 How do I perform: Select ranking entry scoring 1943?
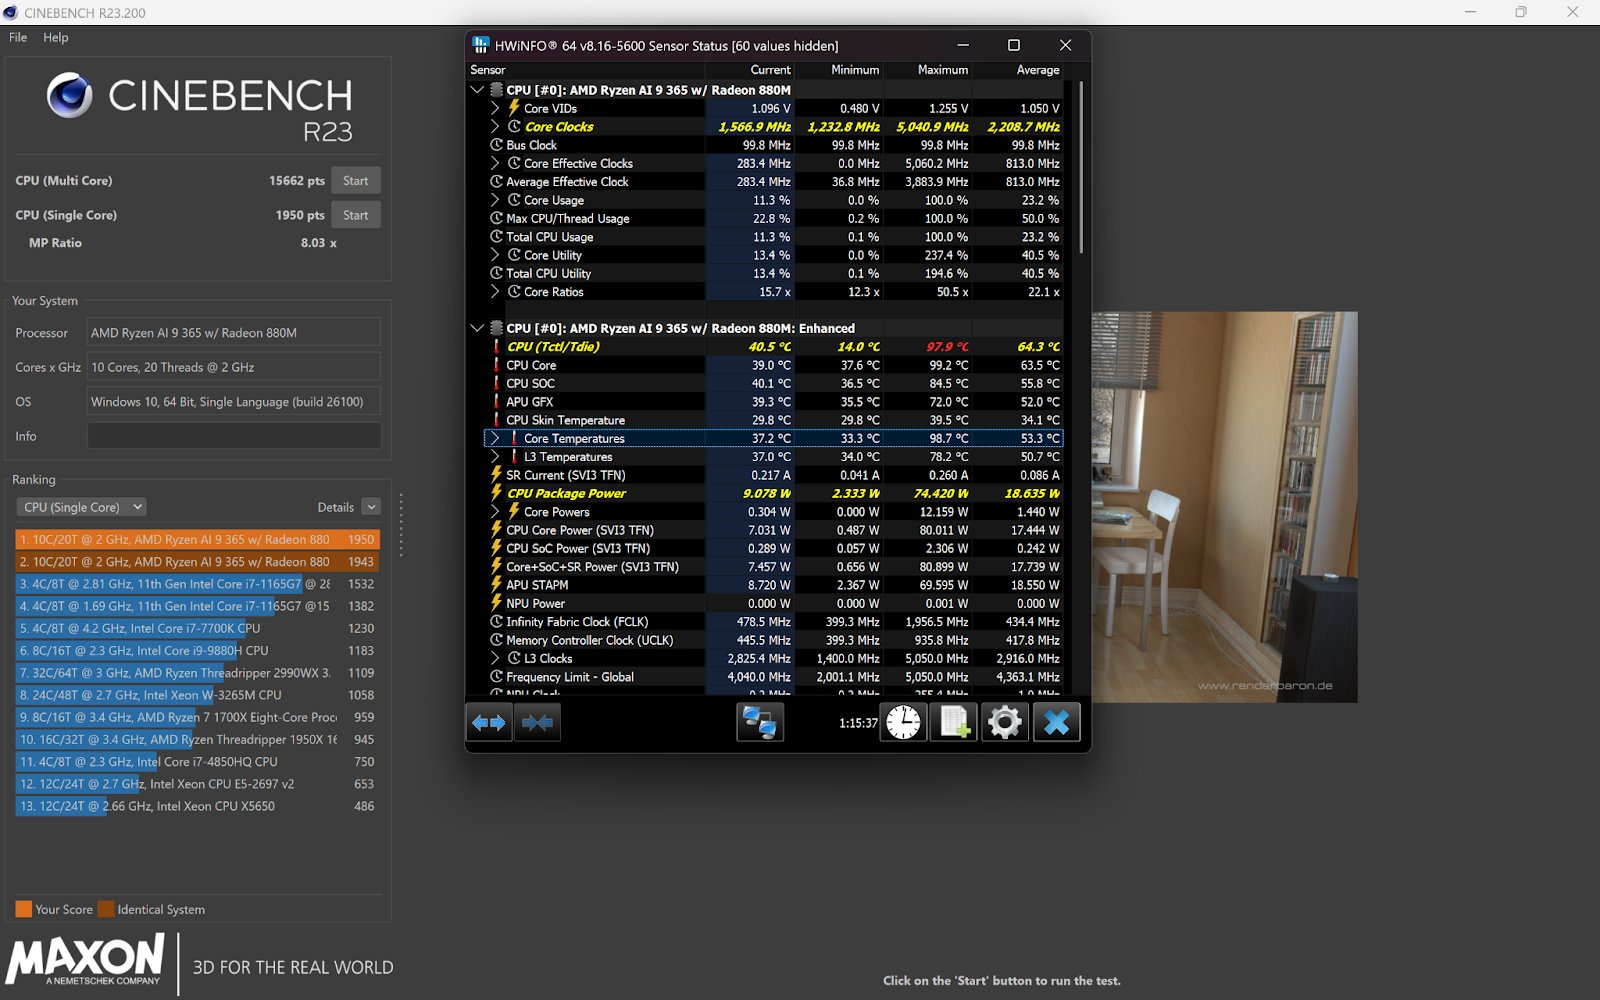[197, 562]
